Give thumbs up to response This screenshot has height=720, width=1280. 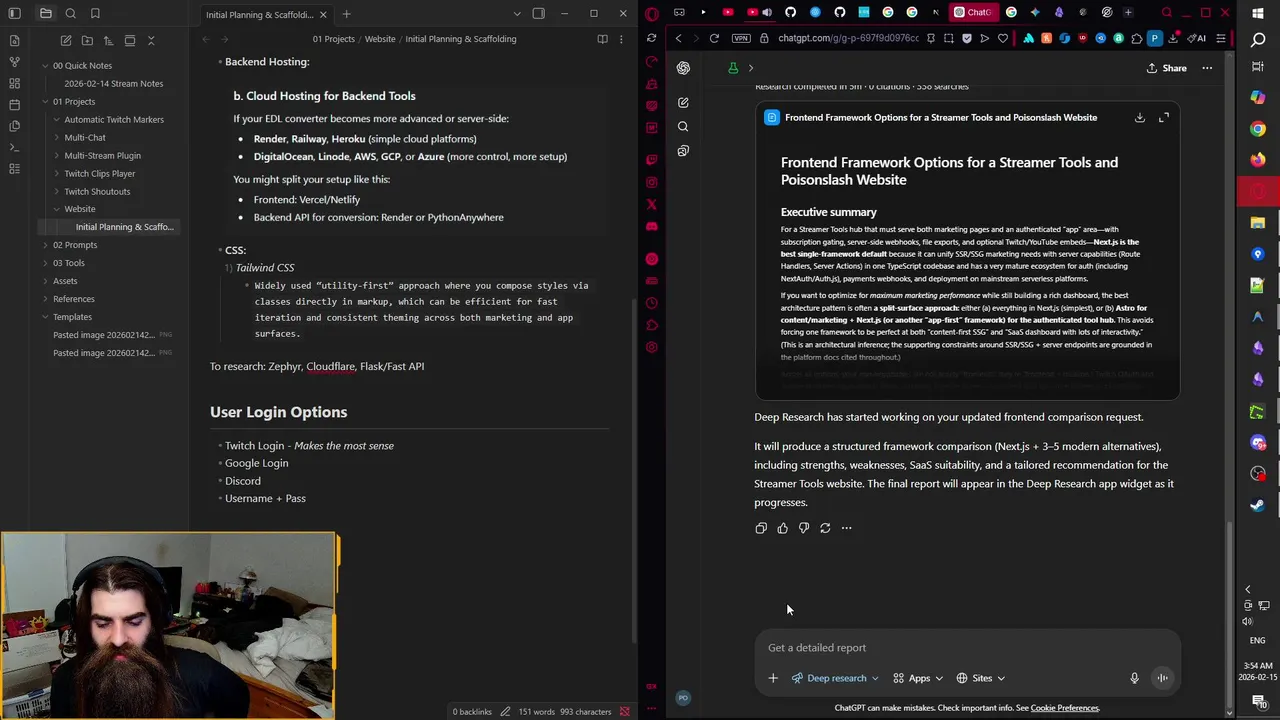[782, 528]
